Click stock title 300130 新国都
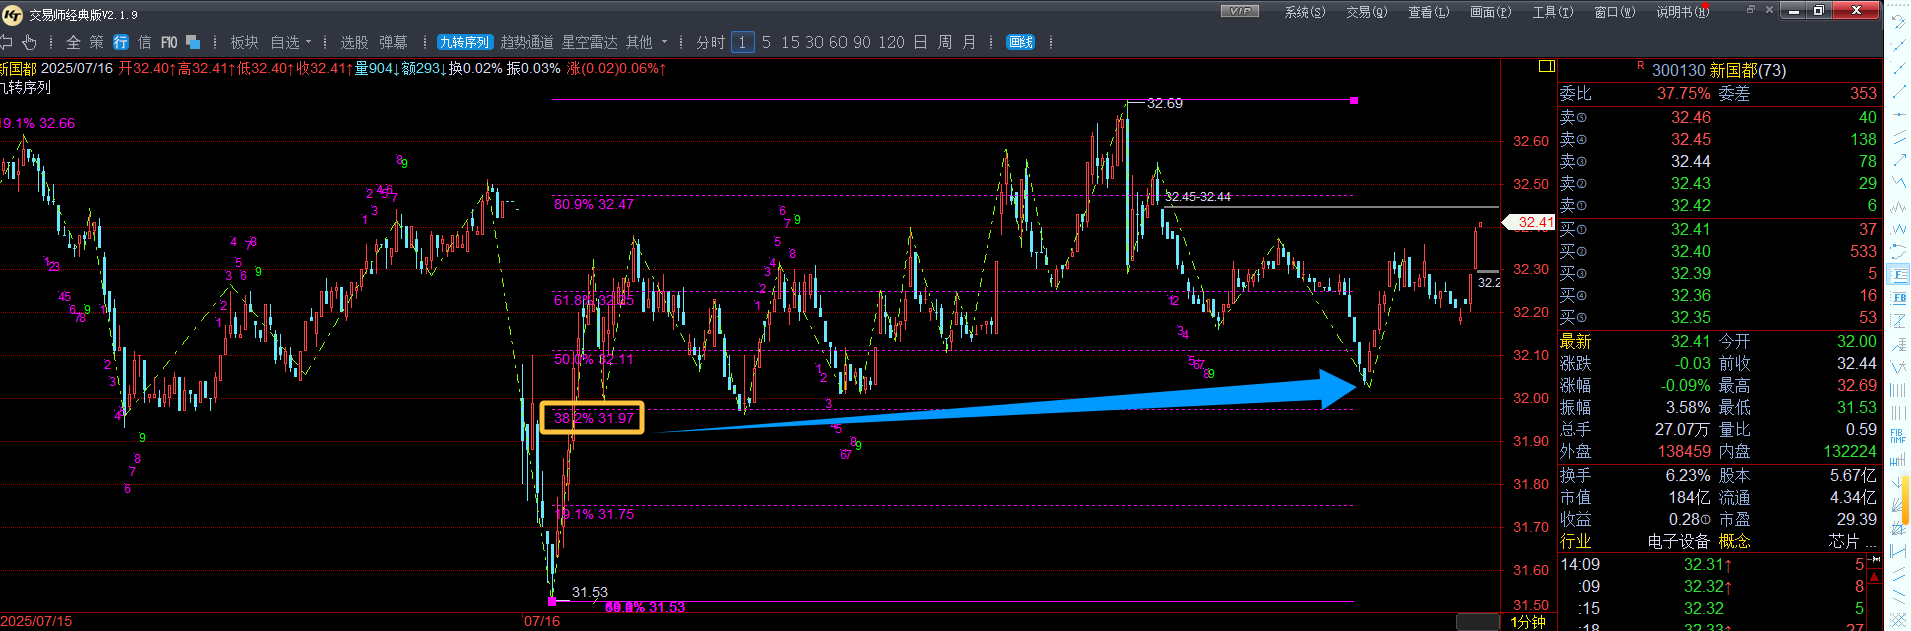This screenshot has width=1911, height=631. (x=1718, y=70)
